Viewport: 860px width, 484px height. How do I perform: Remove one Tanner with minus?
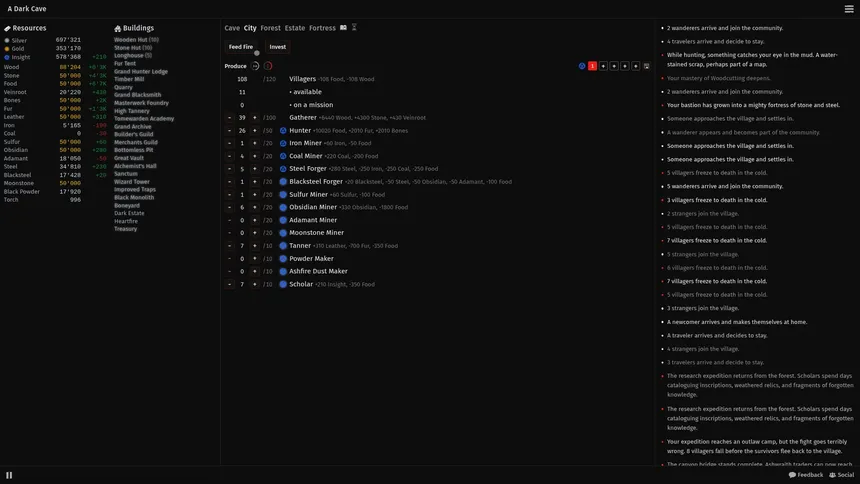(229, 246)
